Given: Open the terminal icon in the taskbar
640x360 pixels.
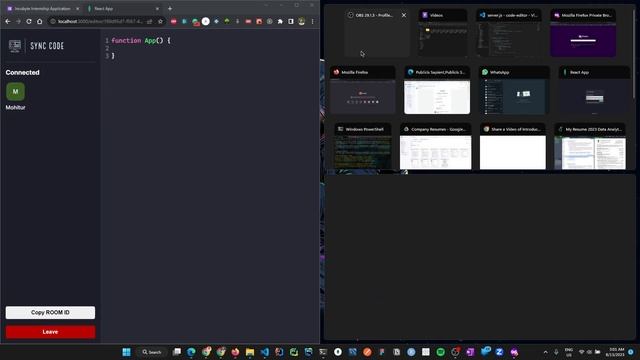Looking at the screenshot, I should tap(323, 352).
